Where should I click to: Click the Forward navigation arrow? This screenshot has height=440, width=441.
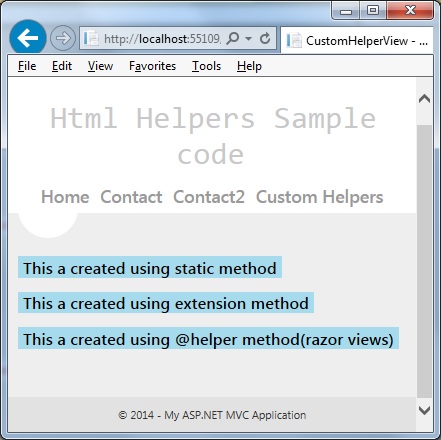pos(63,38)
